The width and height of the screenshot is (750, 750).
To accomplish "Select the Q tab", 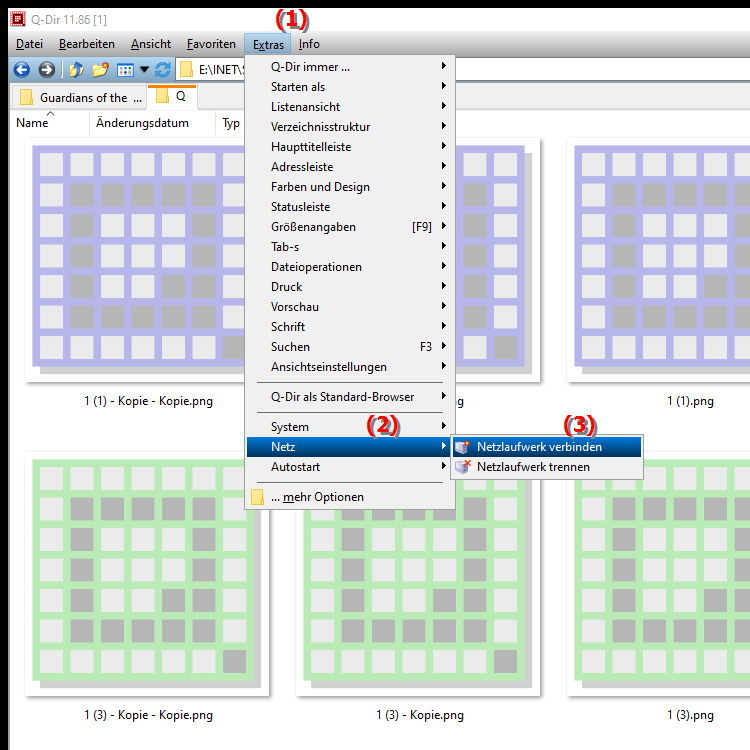I will pyautogui.click(x=172, y=96).
